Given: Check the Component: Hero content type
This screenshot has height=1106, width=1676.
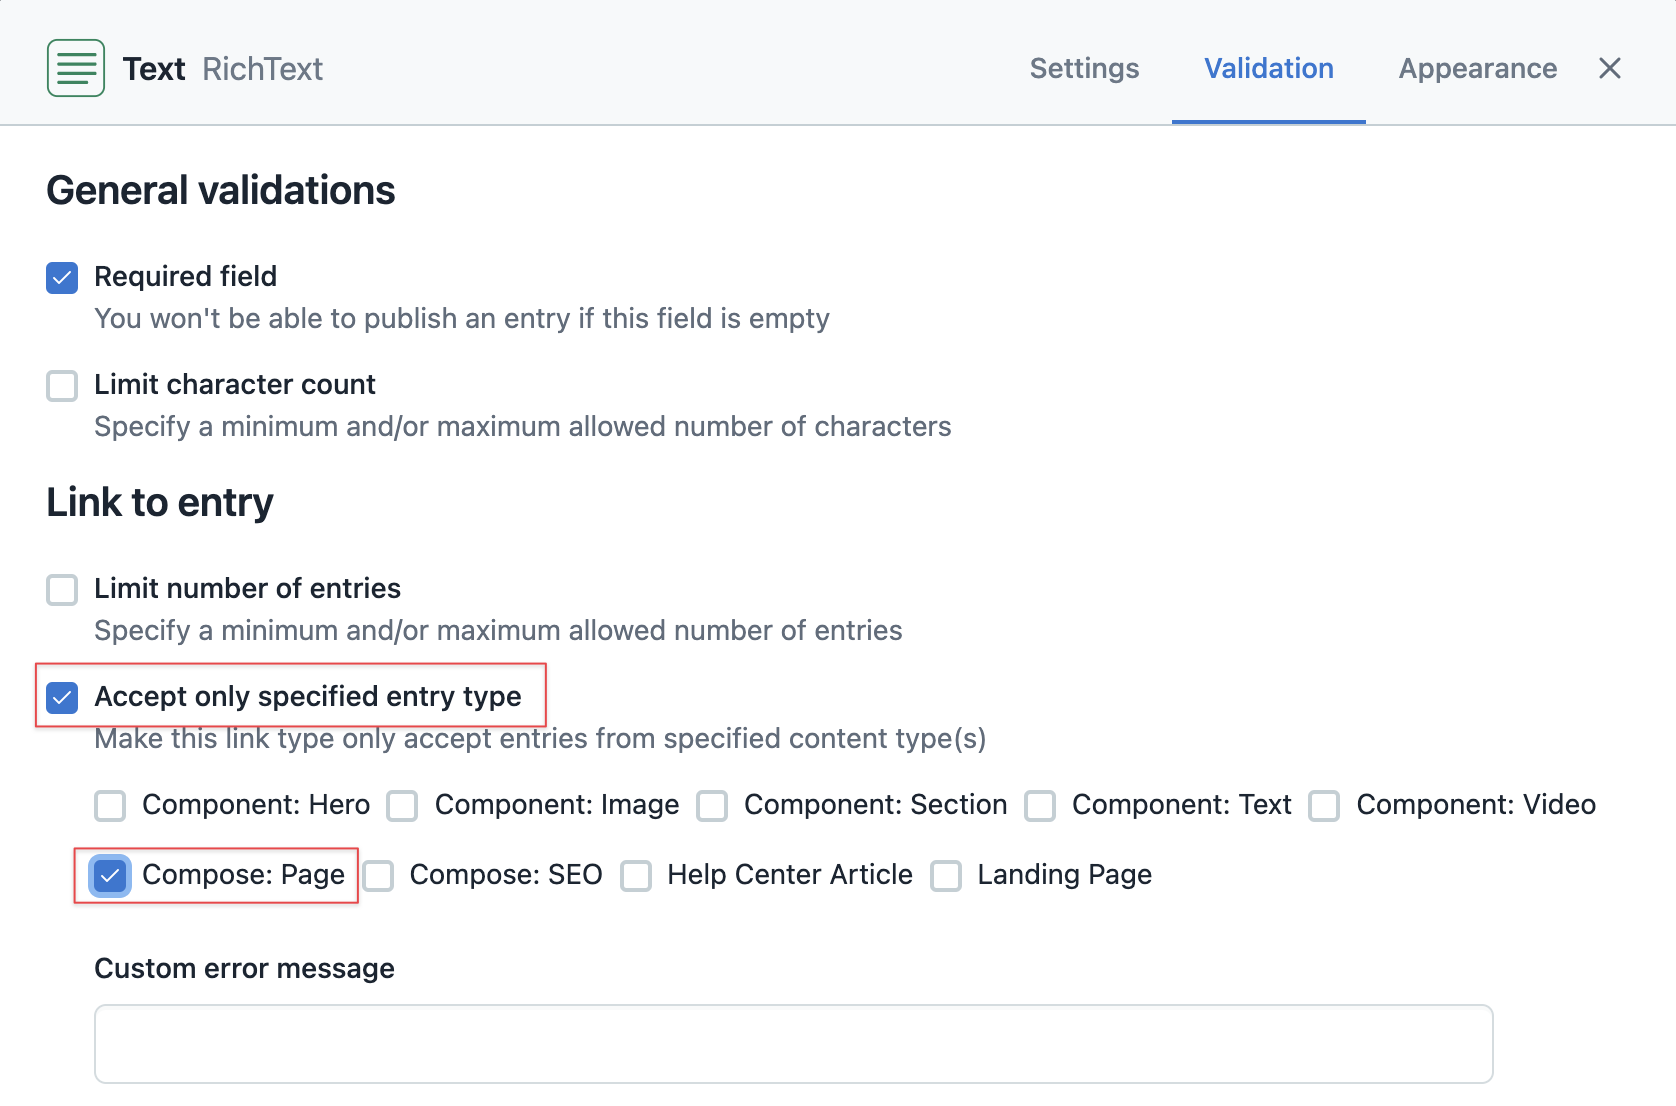Looking at the screenshot, I should [x=109, y=806].
